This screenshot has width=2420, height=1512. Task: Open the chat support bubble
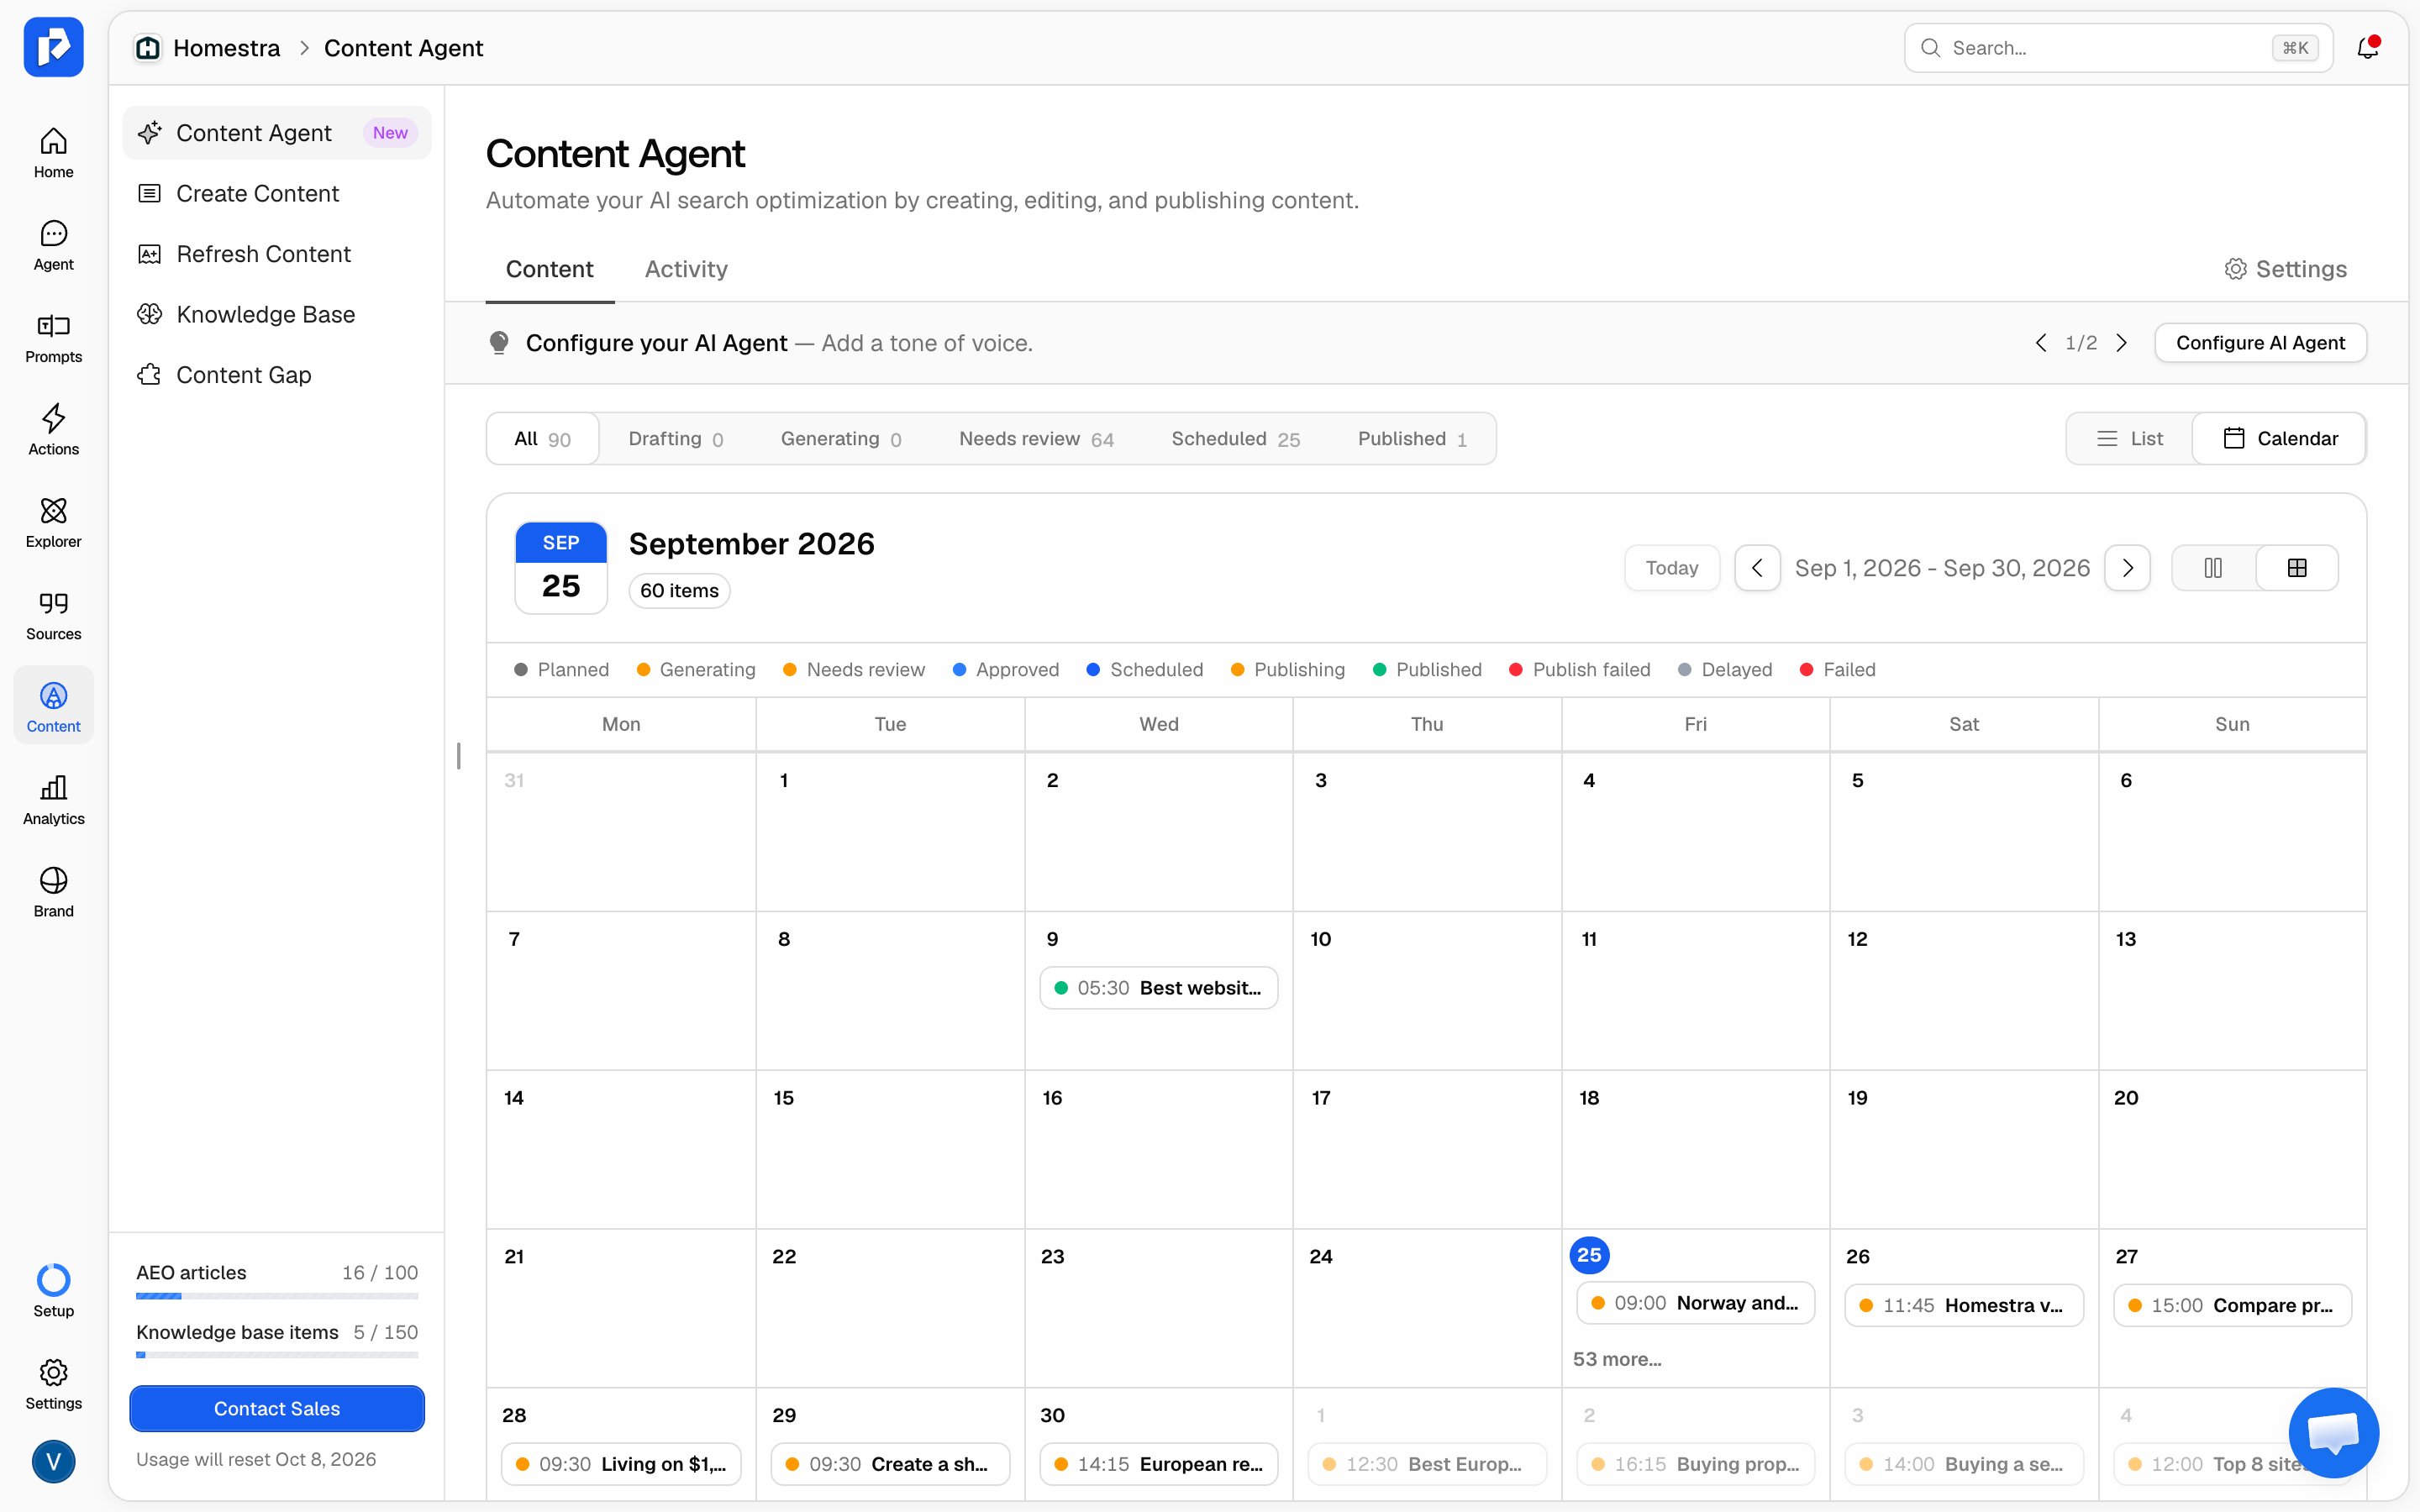click(2333, 1432)
